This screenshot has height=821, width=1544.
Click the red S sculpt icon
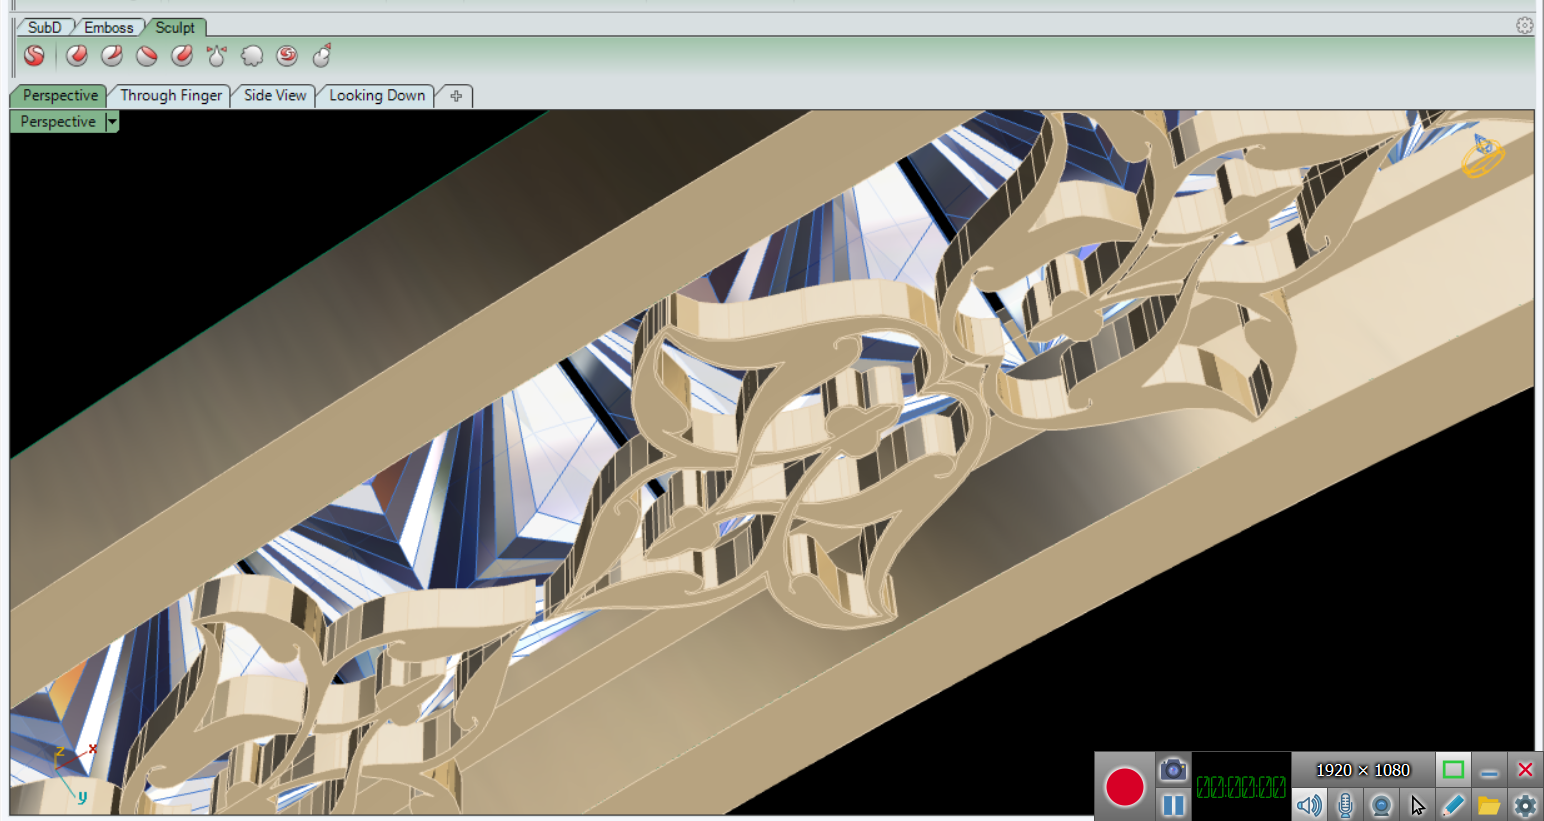34,56
